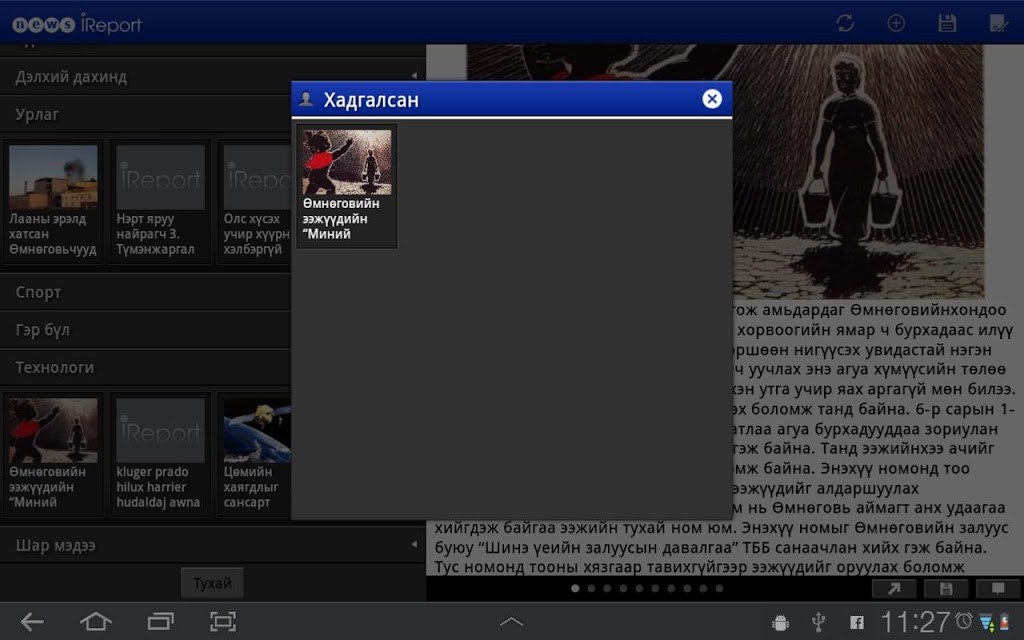Select the first page indicator dot
The height and width of the screenshot is (640, 1024).
coord(575,588)
